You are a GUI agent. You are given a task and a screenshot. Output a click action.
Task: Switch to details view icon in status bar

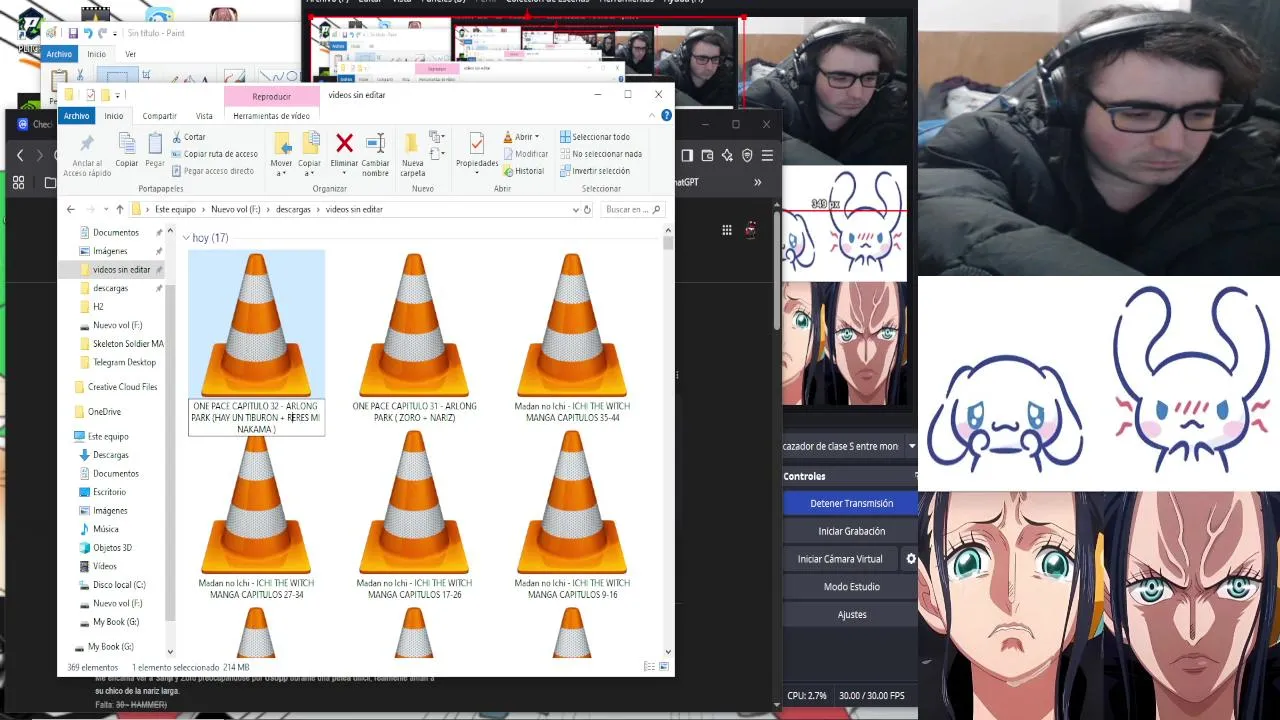pyautogui.click(x=650, y=667)
